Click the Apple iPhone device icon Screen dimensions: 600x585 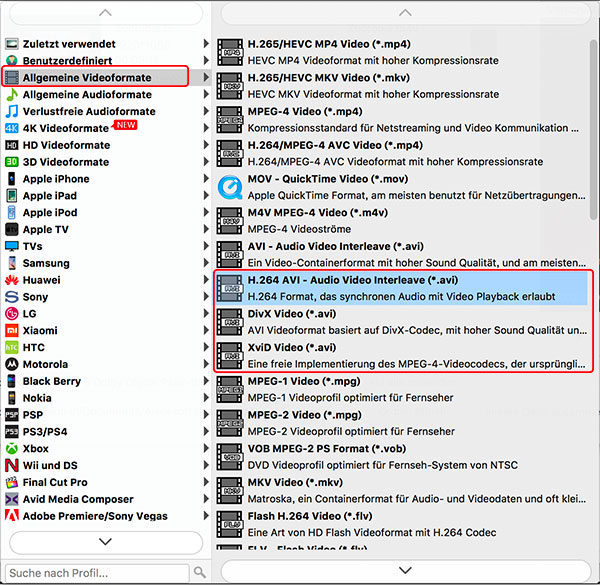[12, 178]
